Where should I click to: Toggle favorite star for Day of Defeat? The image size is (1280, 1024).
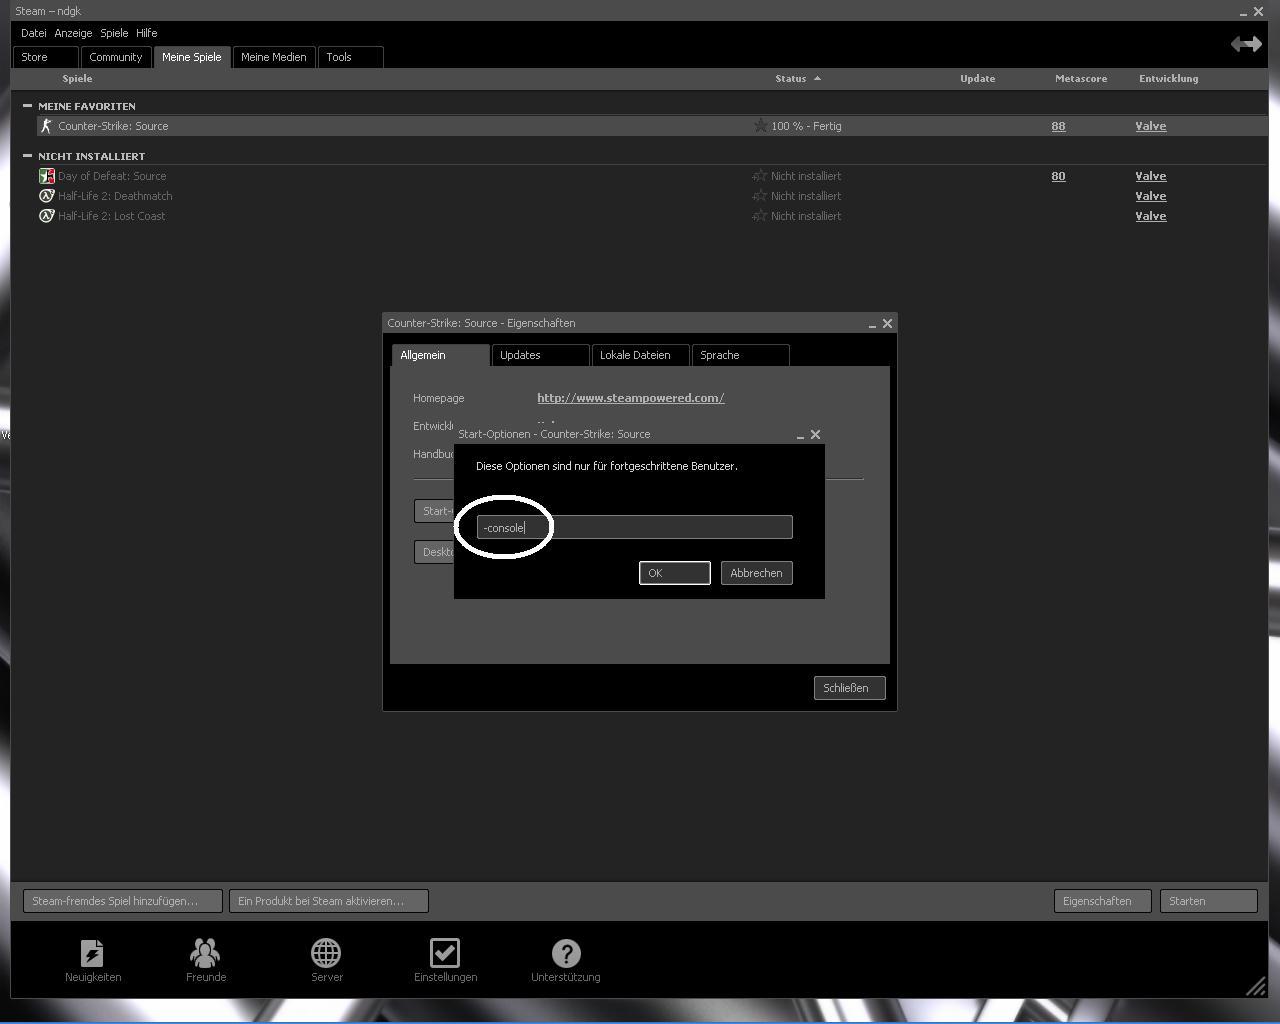click(759, 176)
